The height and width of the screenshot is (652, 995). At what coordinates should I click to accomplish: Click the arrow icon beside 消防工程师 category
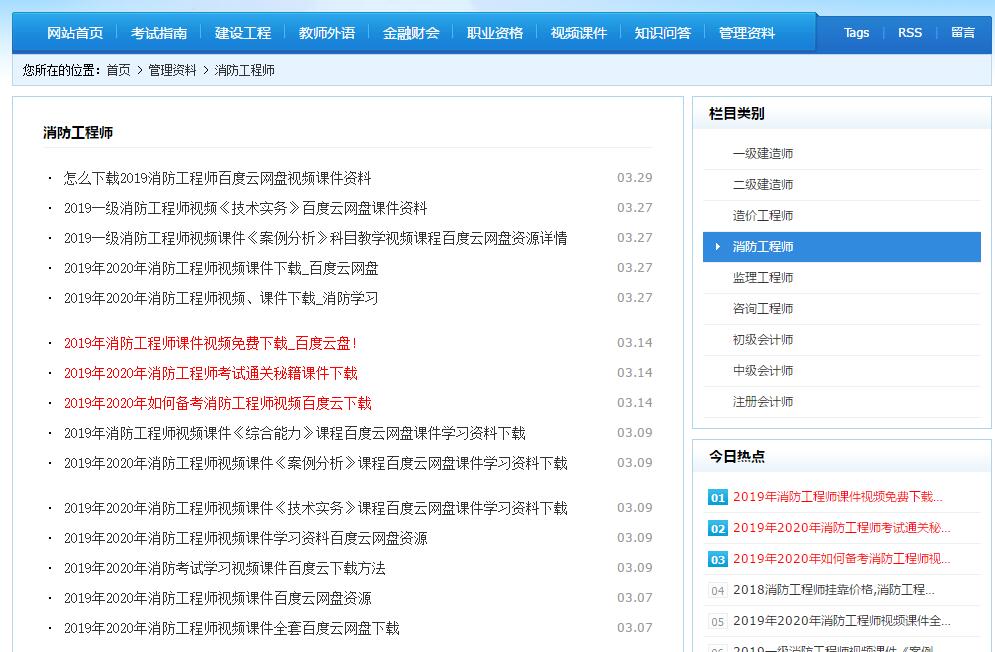(x=718, y=246)
